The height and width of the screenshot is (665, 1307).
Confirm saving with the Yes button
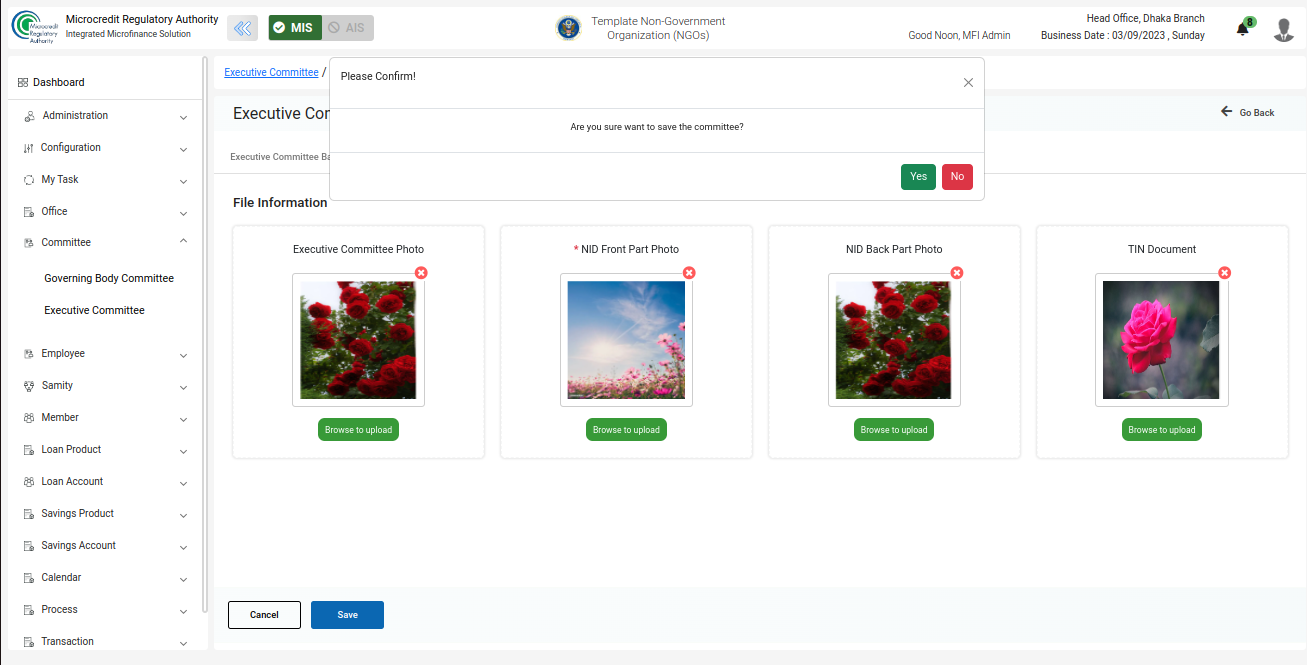[918, 177]
